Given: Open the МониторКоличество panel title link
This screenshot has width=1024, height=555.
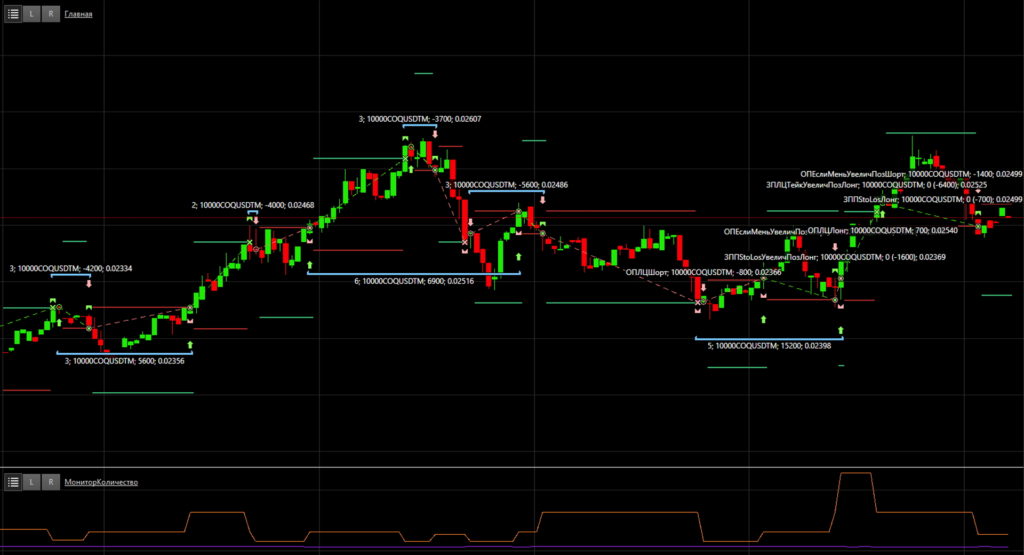Looking at the screenshot, I should [x=101, y=483].
